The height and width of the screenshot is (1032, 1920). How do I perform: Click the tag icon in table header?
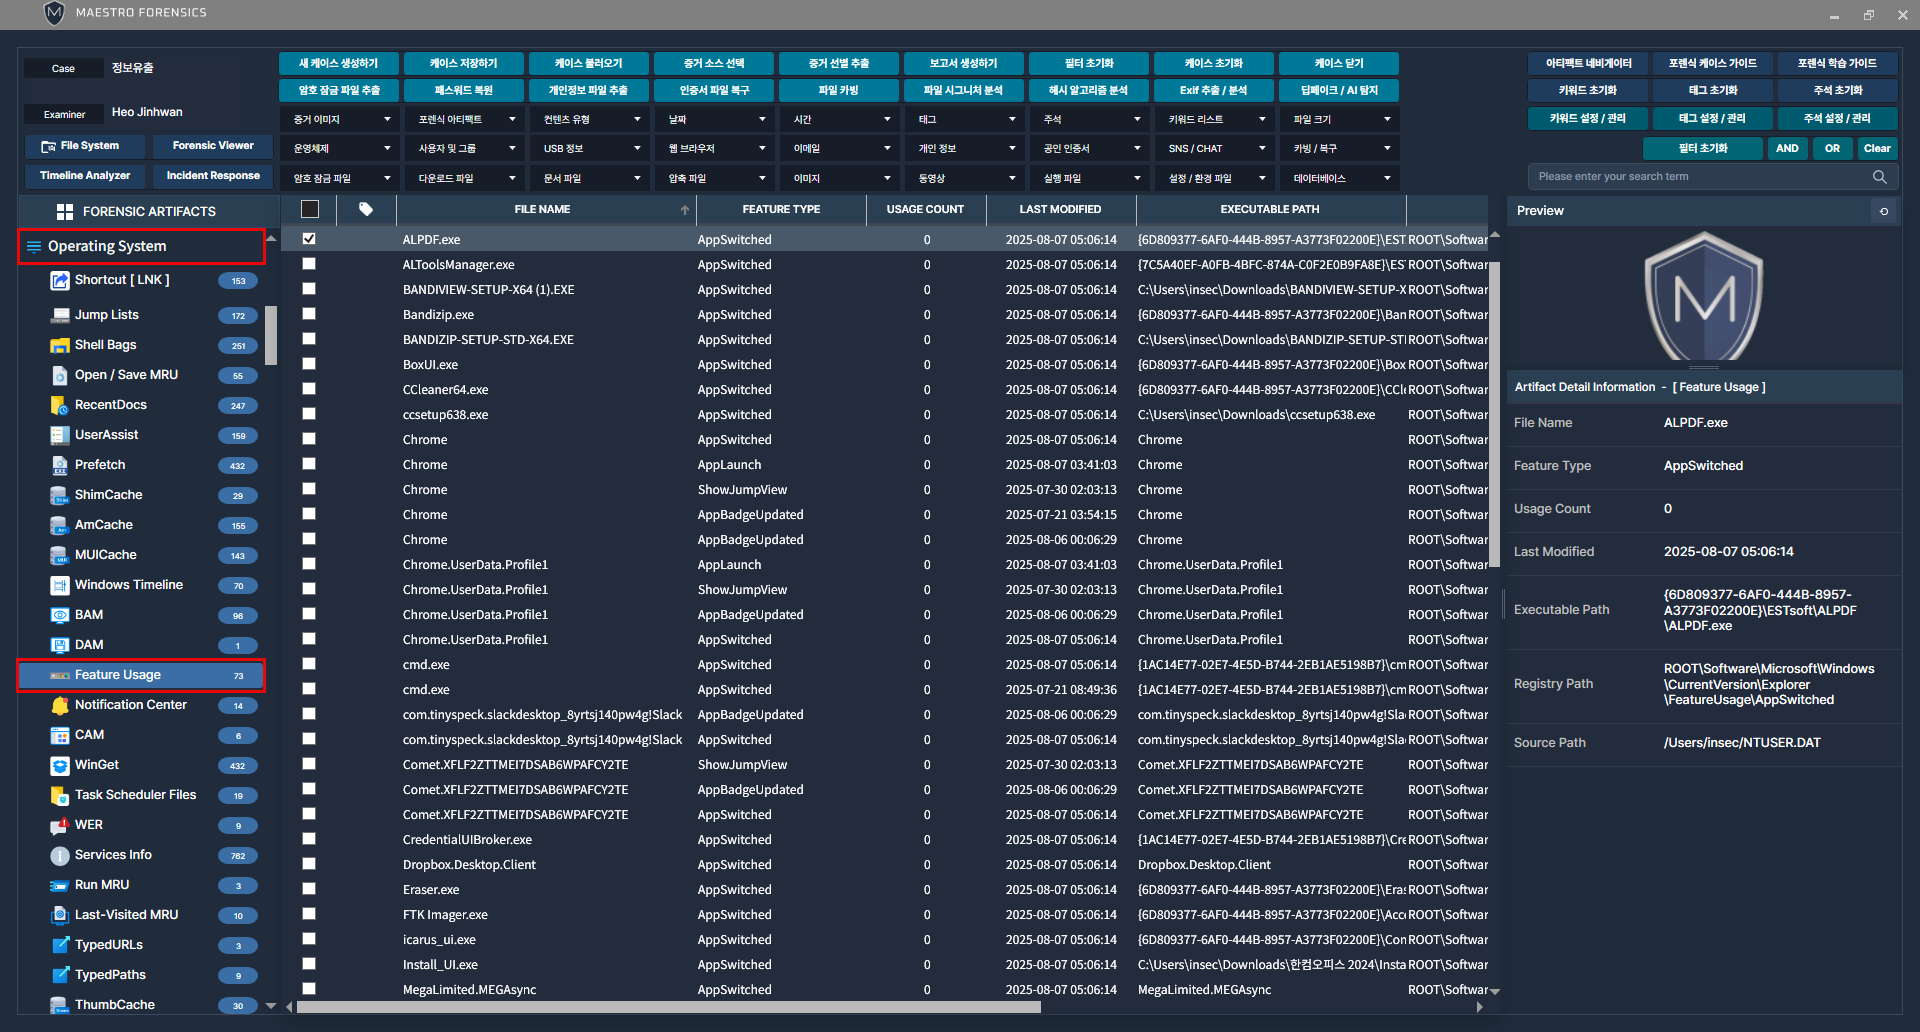(366, 210)
